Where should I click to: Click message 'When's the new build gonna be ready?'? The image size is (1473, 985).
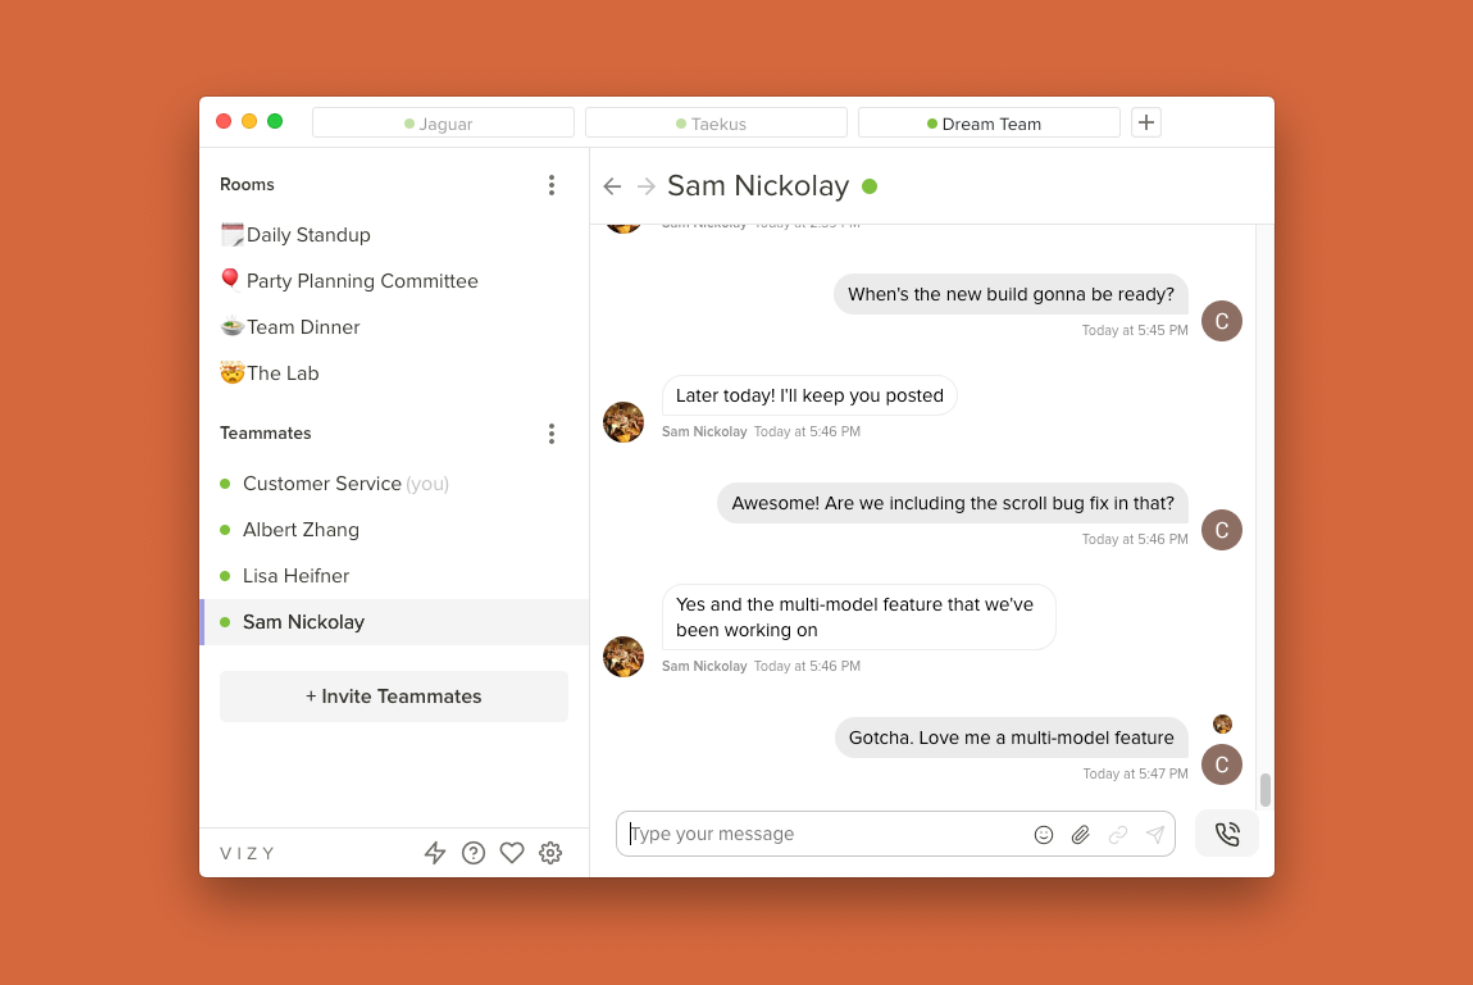pyautogui.click(x=1011, y=294)
